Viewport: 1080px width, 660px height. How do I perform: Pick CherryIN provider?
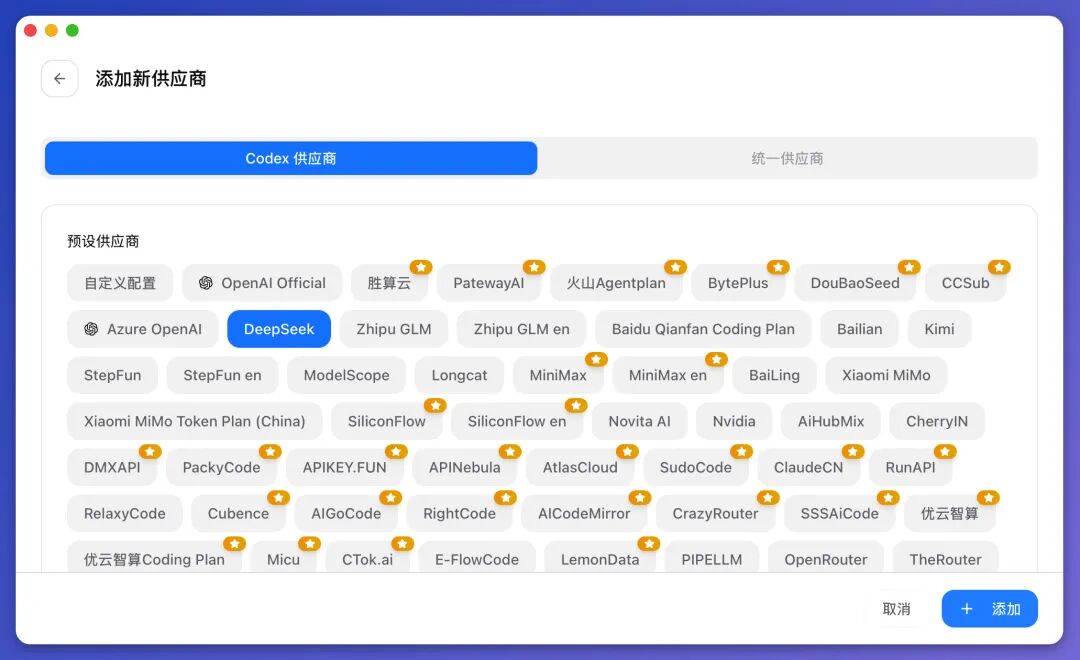(937, 422)
